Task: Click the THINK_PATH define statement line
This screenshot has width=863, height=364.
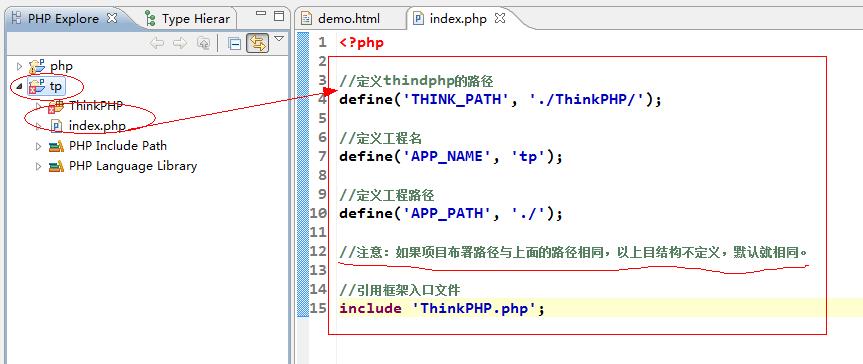Action: pyautogui.click(x=500, y=100)
